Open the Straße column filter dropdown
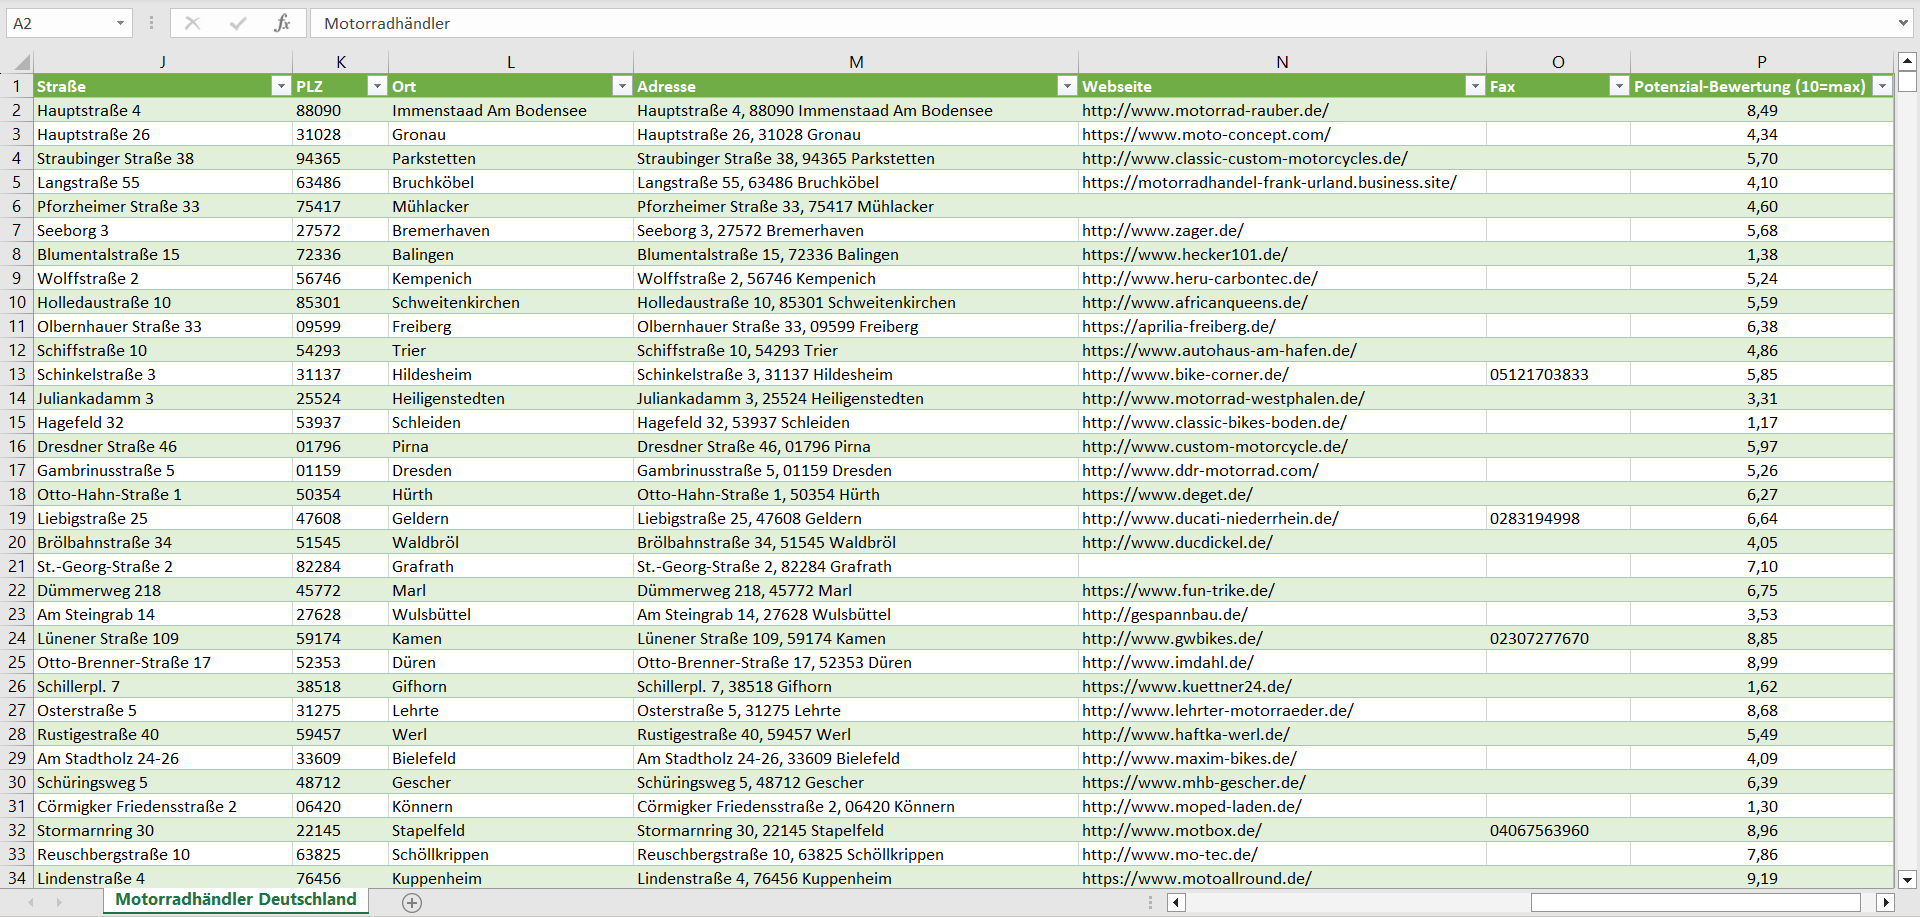This screenshot has width=1920, height=917. tap(281, 86)
